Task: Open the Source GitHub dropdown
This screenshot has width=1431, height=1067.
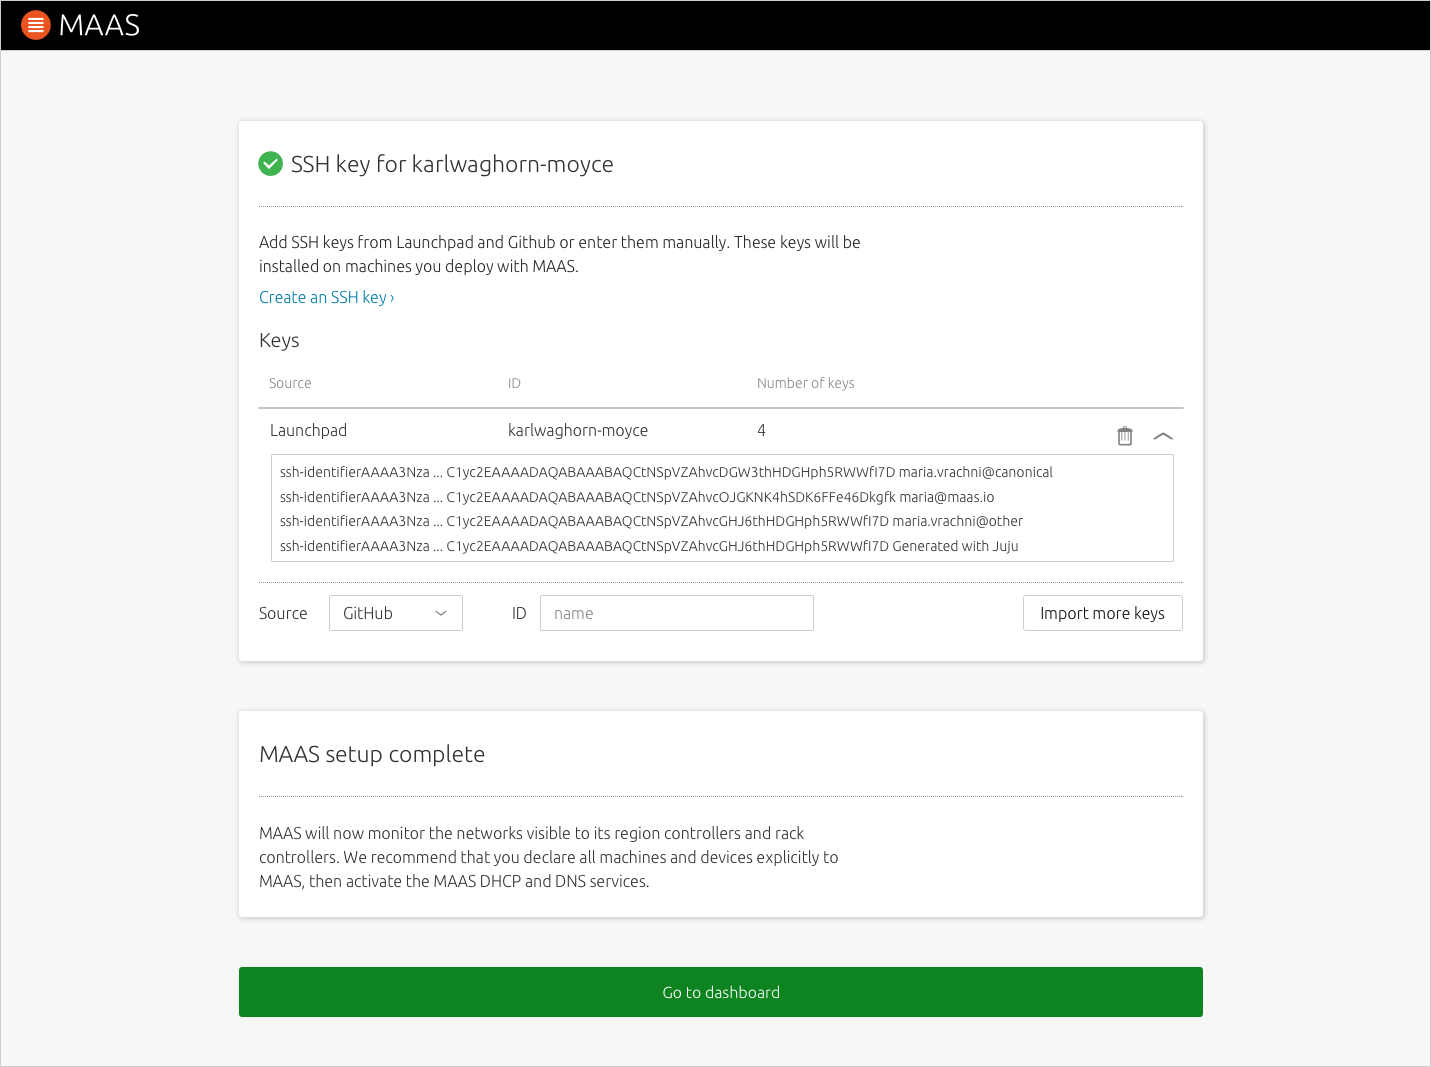Action: click(396, 613)
